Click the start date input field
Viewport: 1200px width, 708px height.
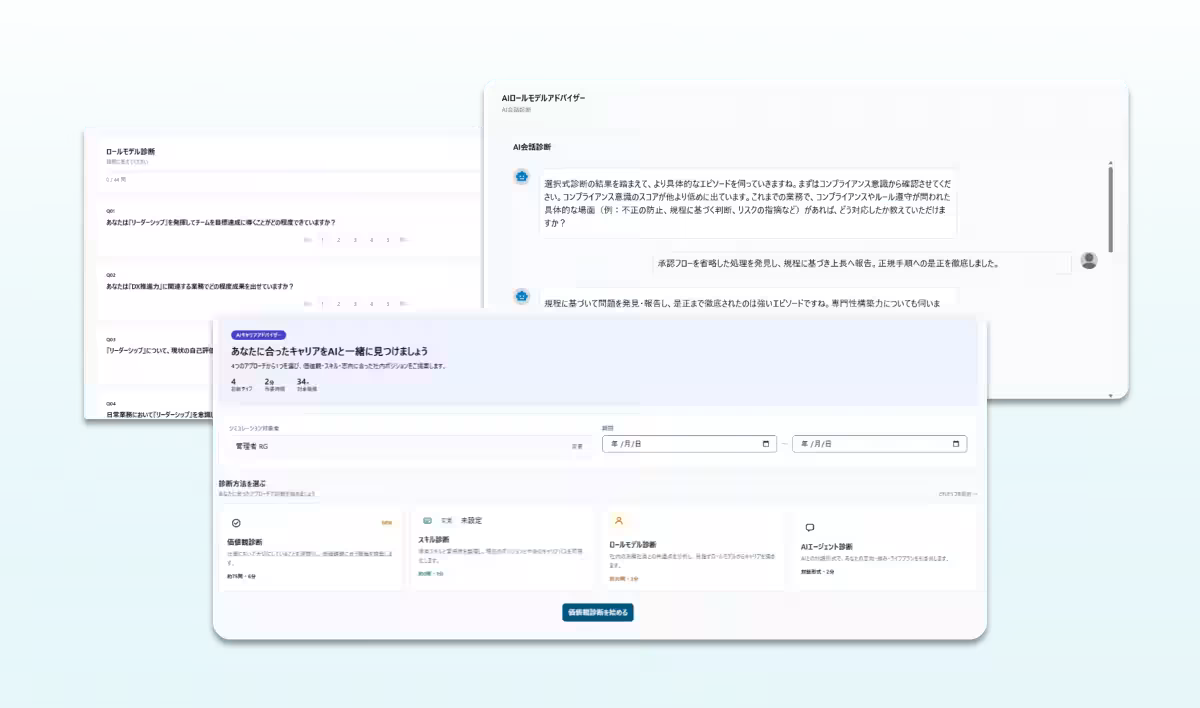point(690,444)
